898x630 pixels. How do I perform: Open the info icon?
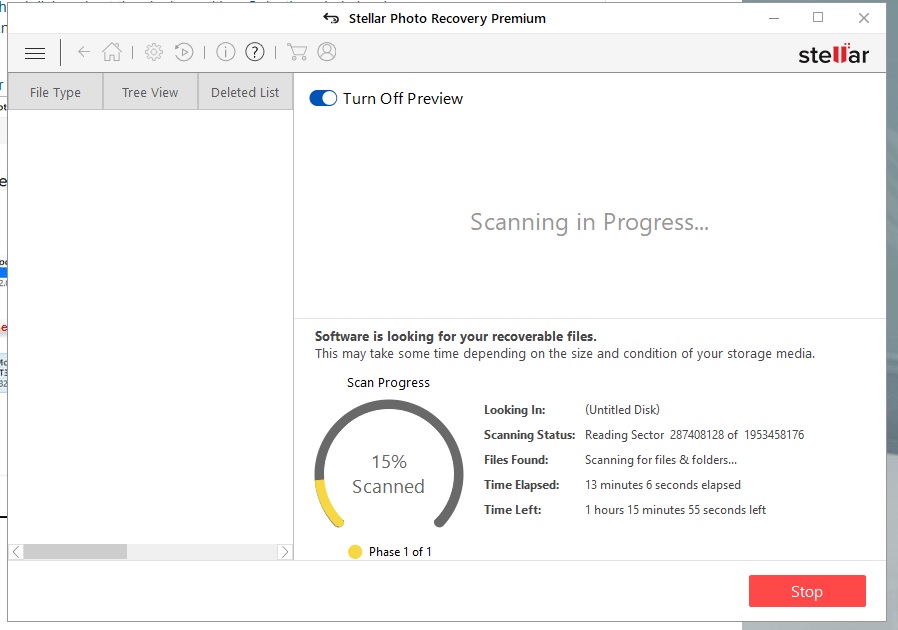coord(226,52)
